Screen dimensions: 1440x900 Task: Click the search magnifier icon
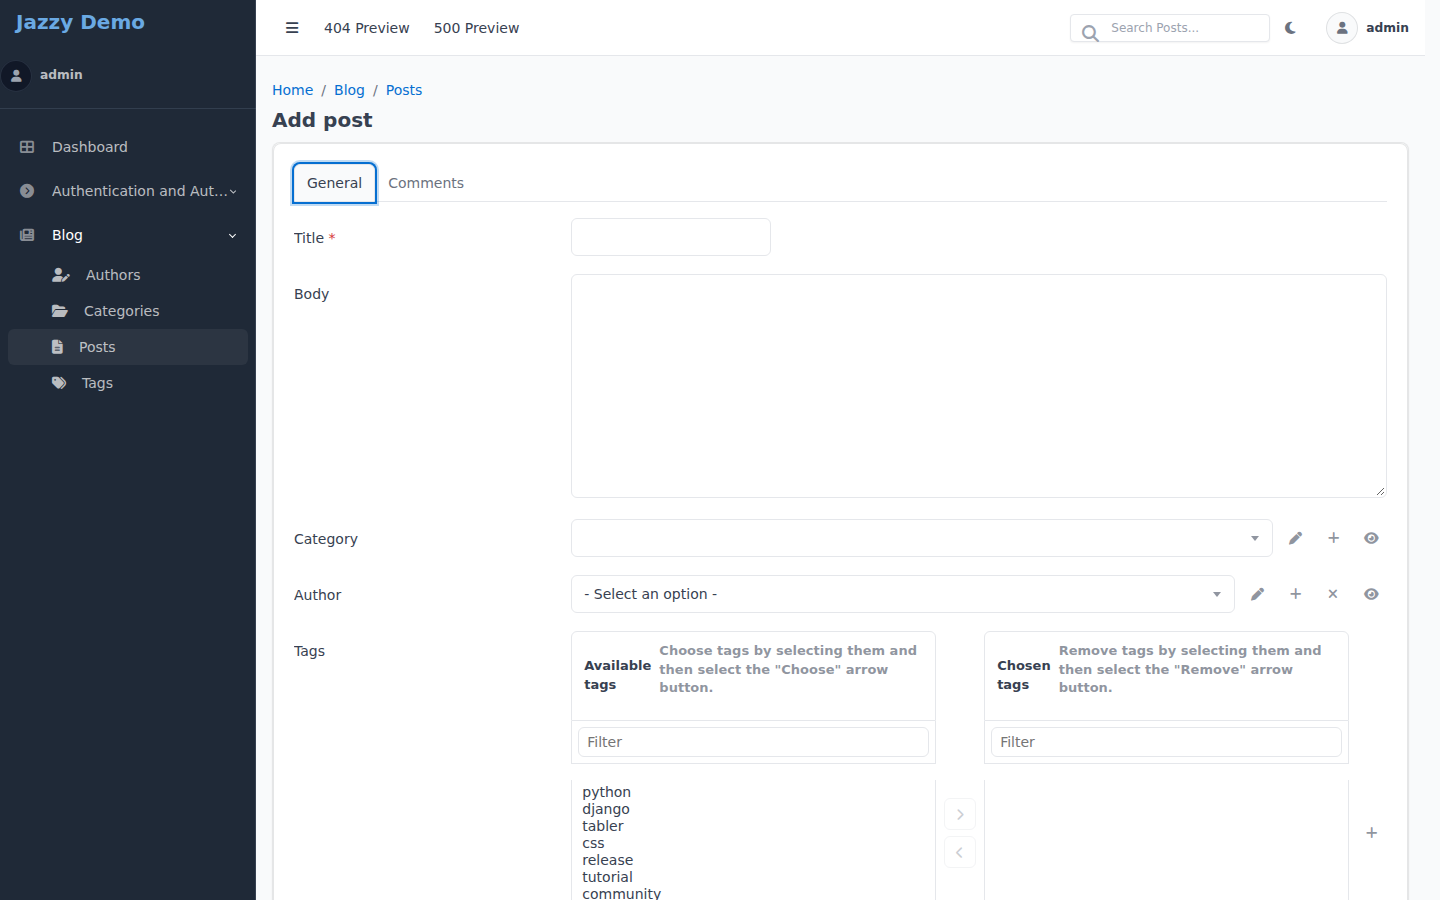click(1090, 33)
